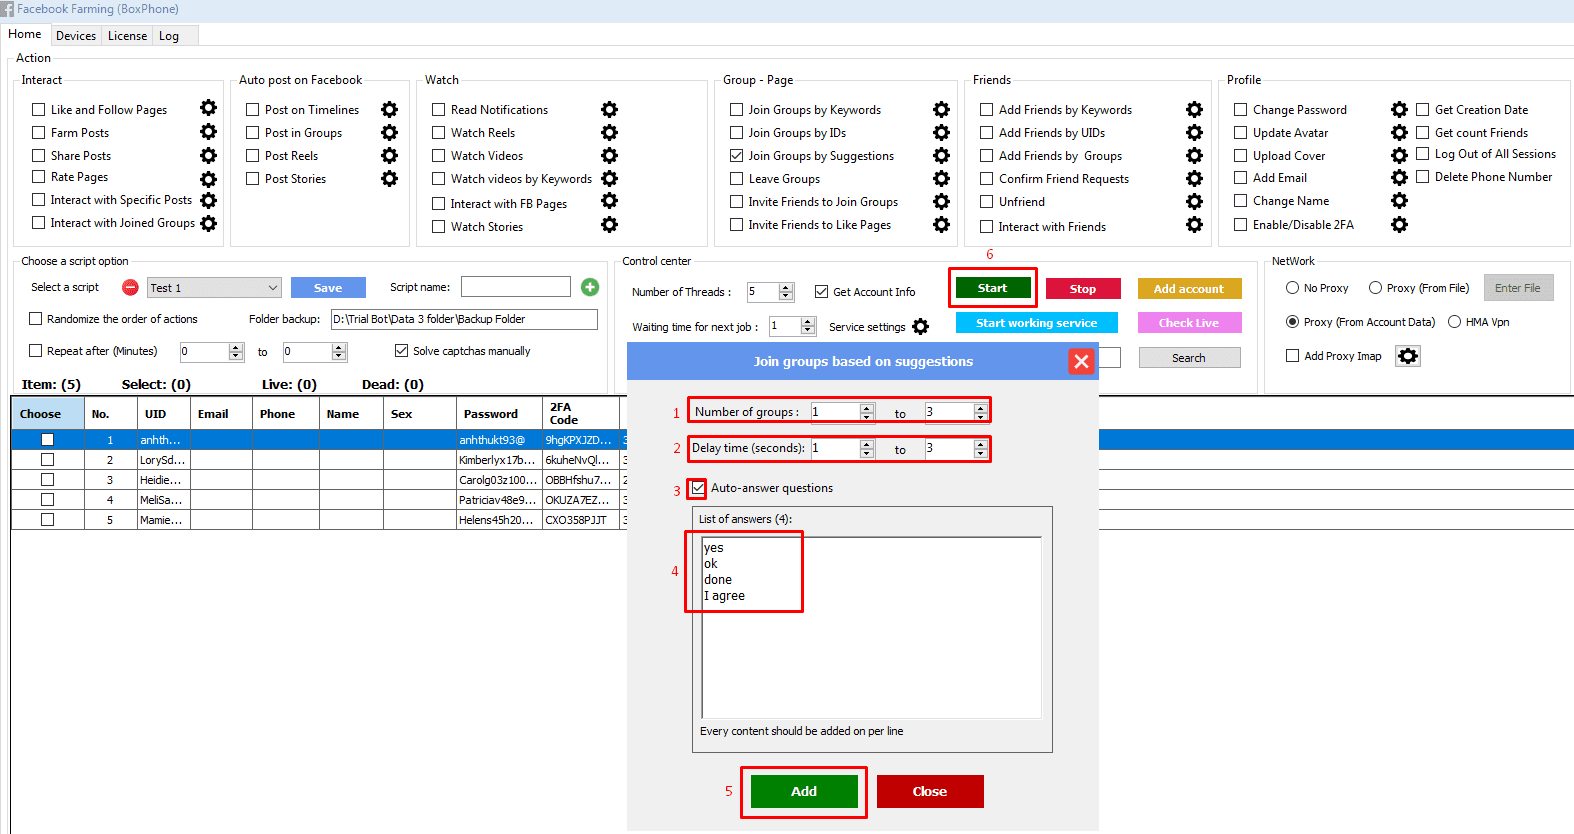Viewport: 1574px width, 834px height.
Task: Open settings gear for Watch Reels
Action: click(609, 132)
